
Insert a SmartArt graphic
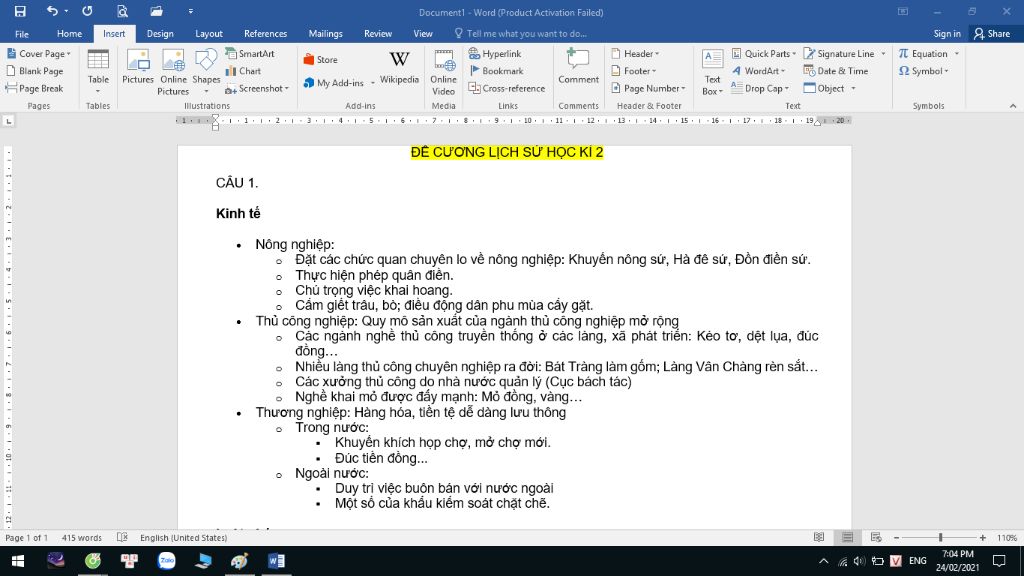pyautogui.click(x=250, y=54)
